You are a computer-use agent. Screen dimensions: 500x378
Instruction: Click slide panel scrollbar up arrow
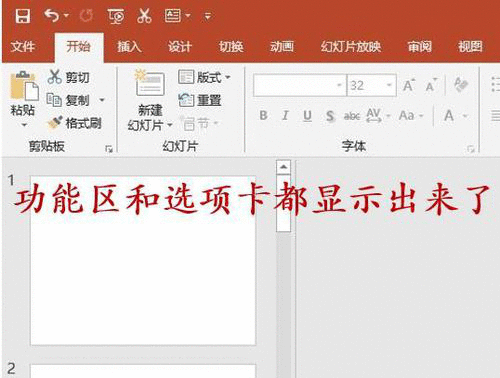pos(283,167)
